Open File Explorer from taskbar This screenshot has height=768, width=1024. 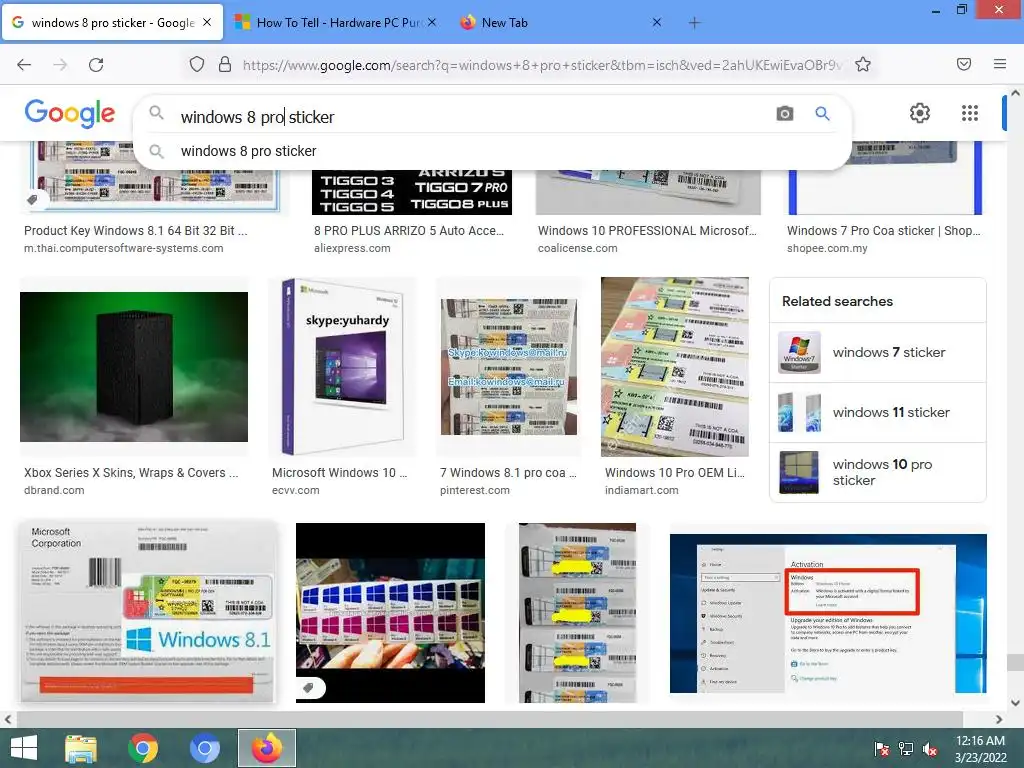pos(81,748)
